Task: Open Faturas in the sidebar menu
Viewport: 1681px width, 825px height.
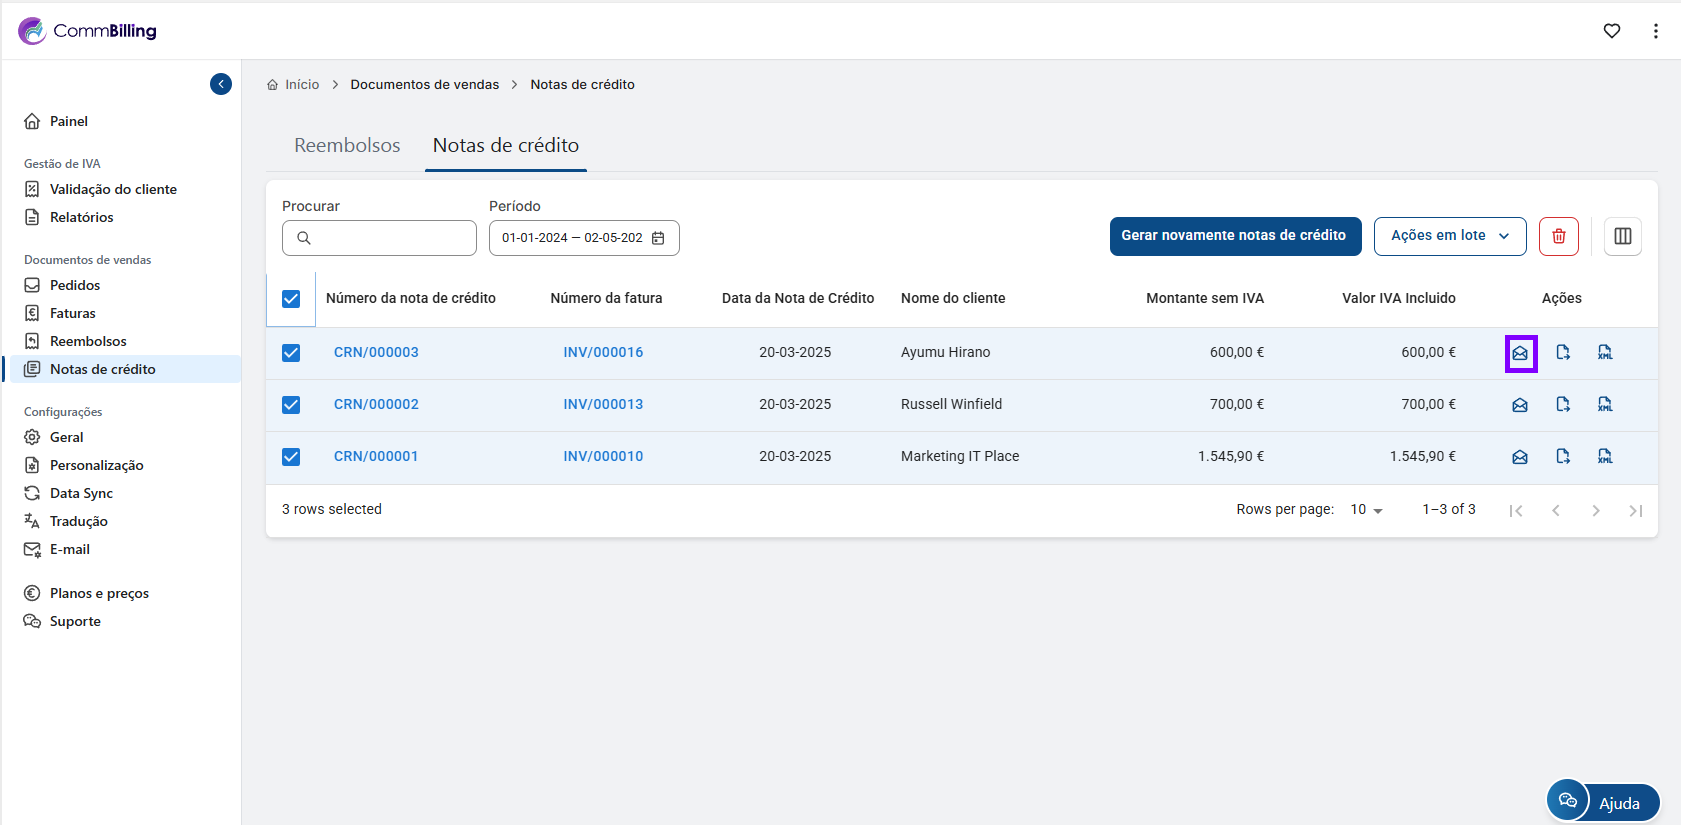Action: 73,313
